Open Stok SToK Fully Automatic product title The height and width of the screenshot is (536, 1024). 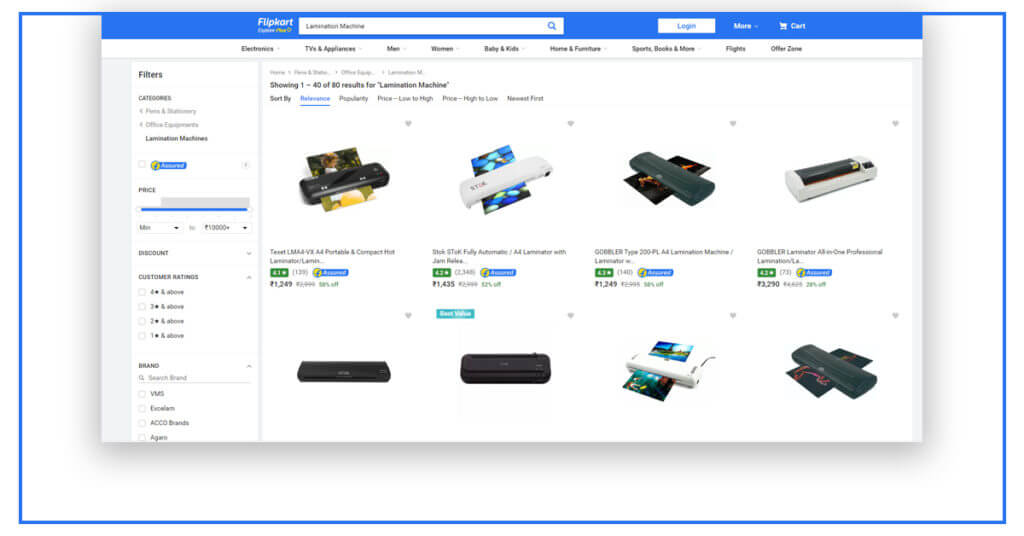tap(499, 256)
